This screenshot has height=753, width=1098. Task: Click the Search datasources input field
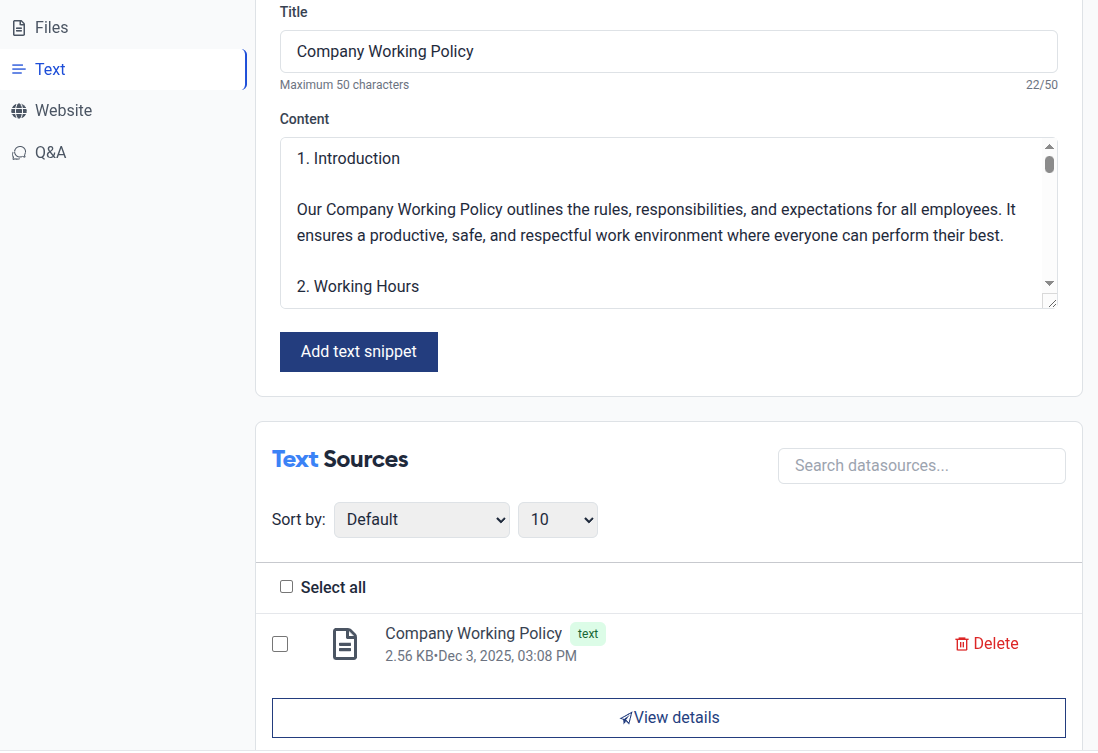[922, 466]
